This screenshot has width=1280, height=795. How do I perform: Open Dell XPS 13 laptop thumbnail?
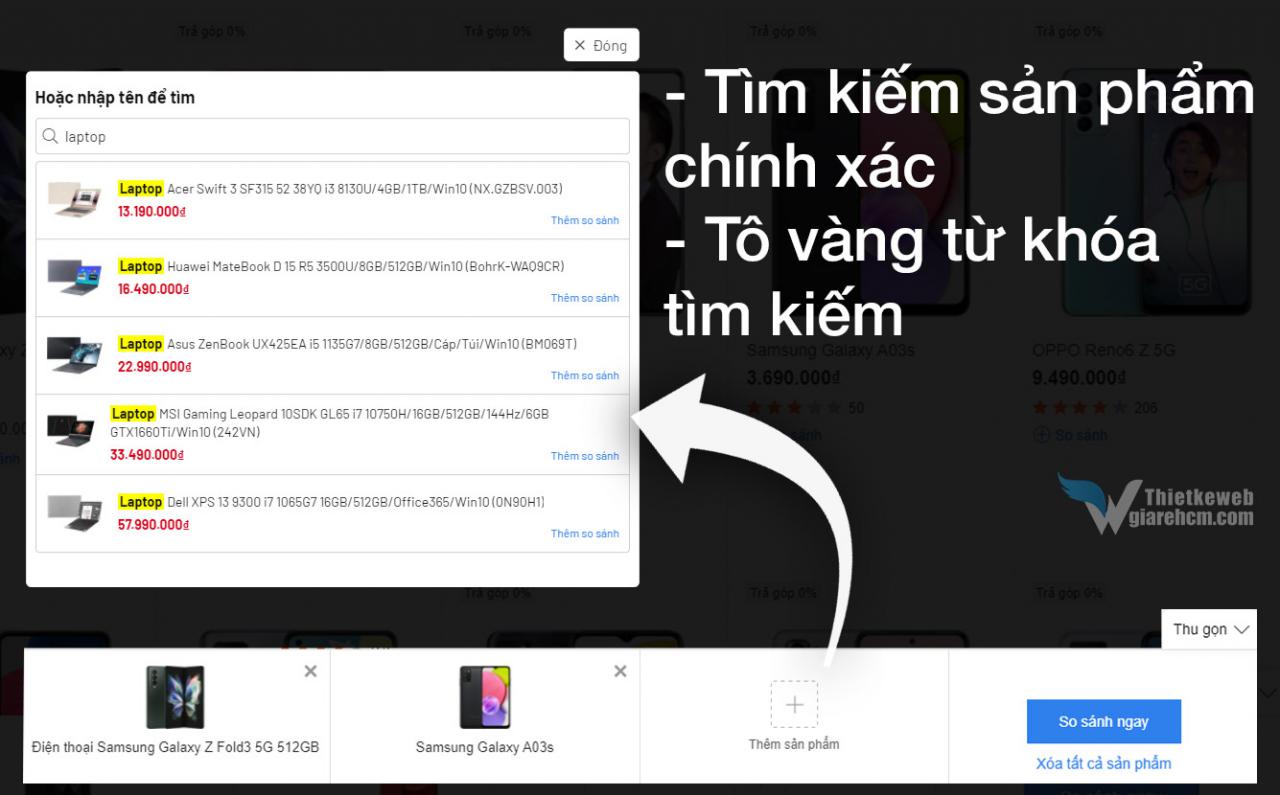[75, 512]
